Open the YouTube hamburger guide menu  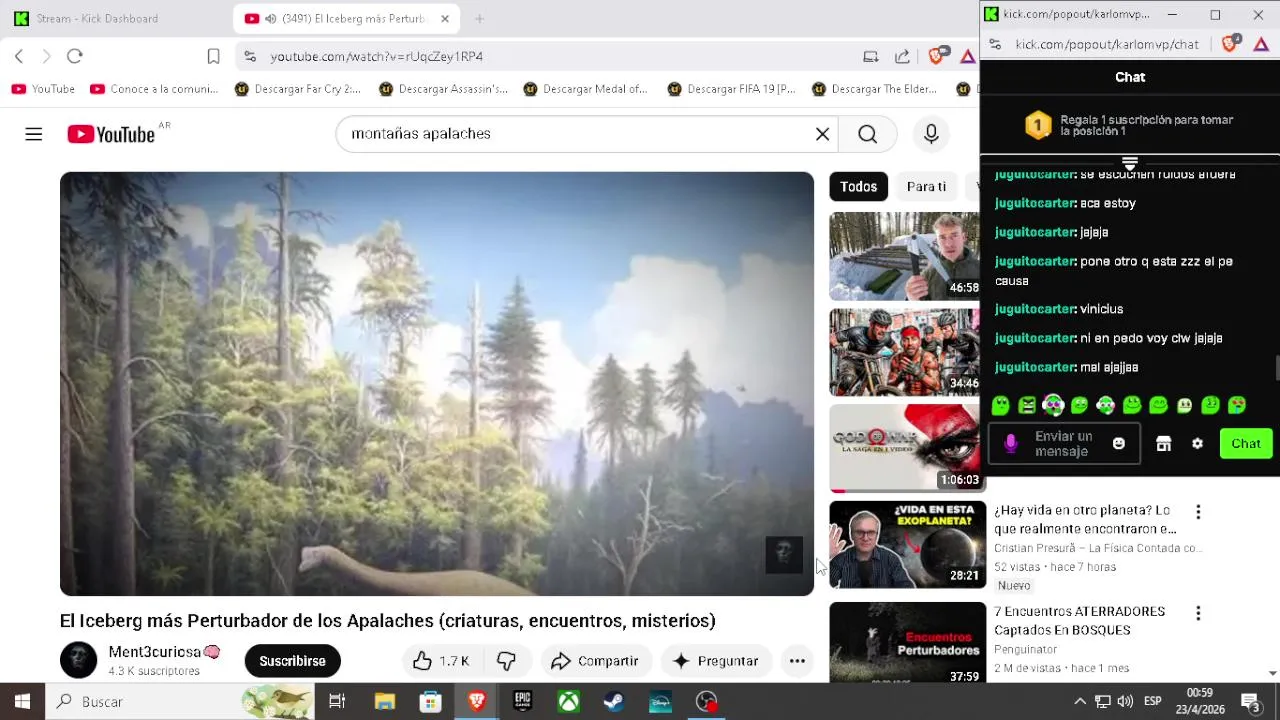34,134
